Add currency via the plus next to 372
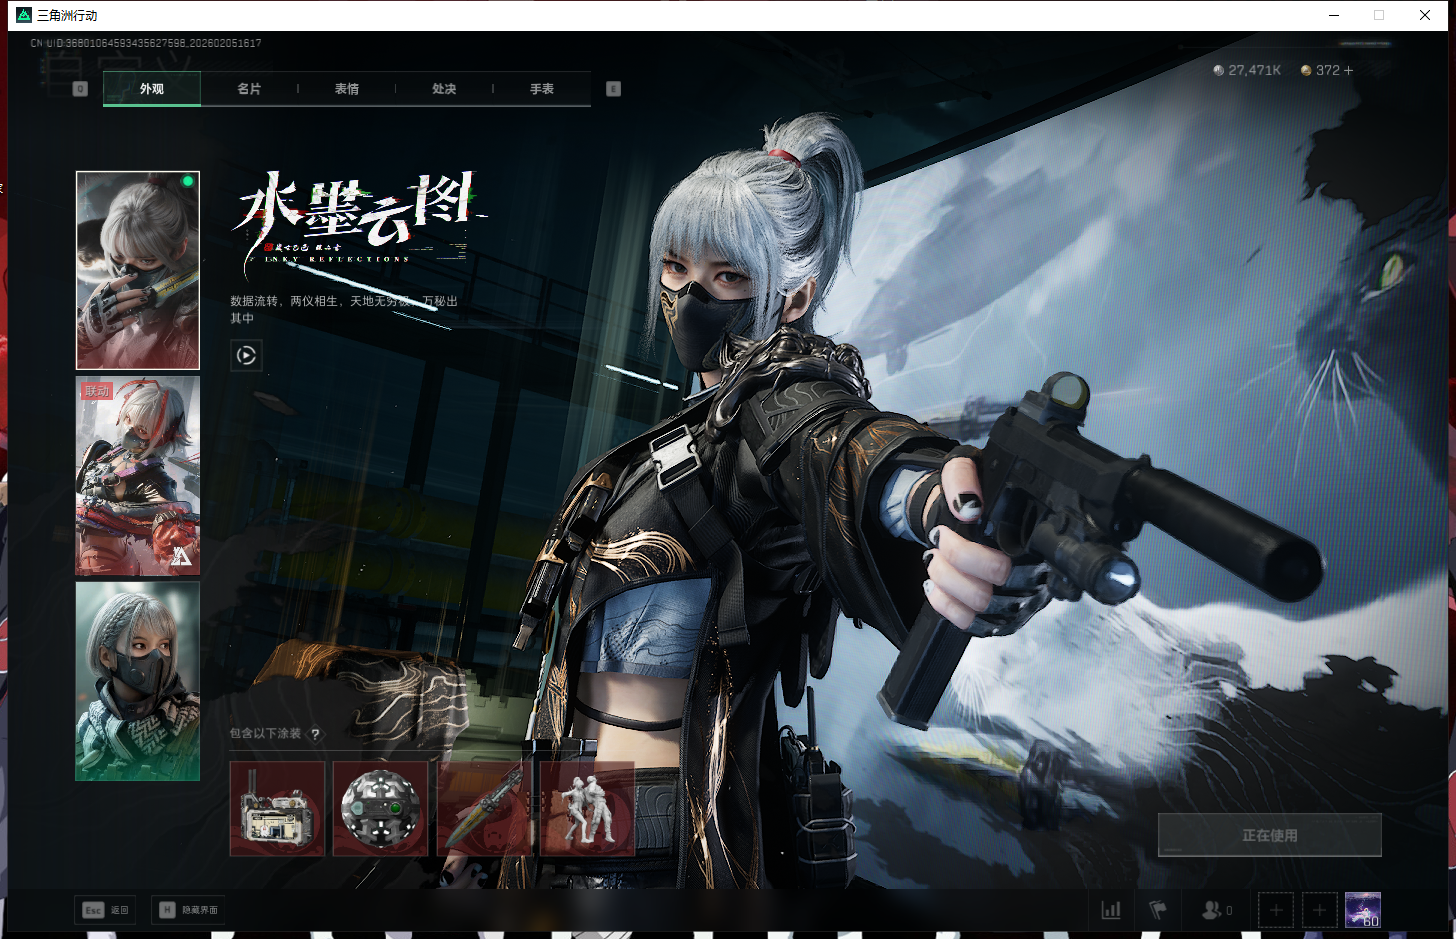Viewport: 1456px width, 939px height. coord(1349,70)
